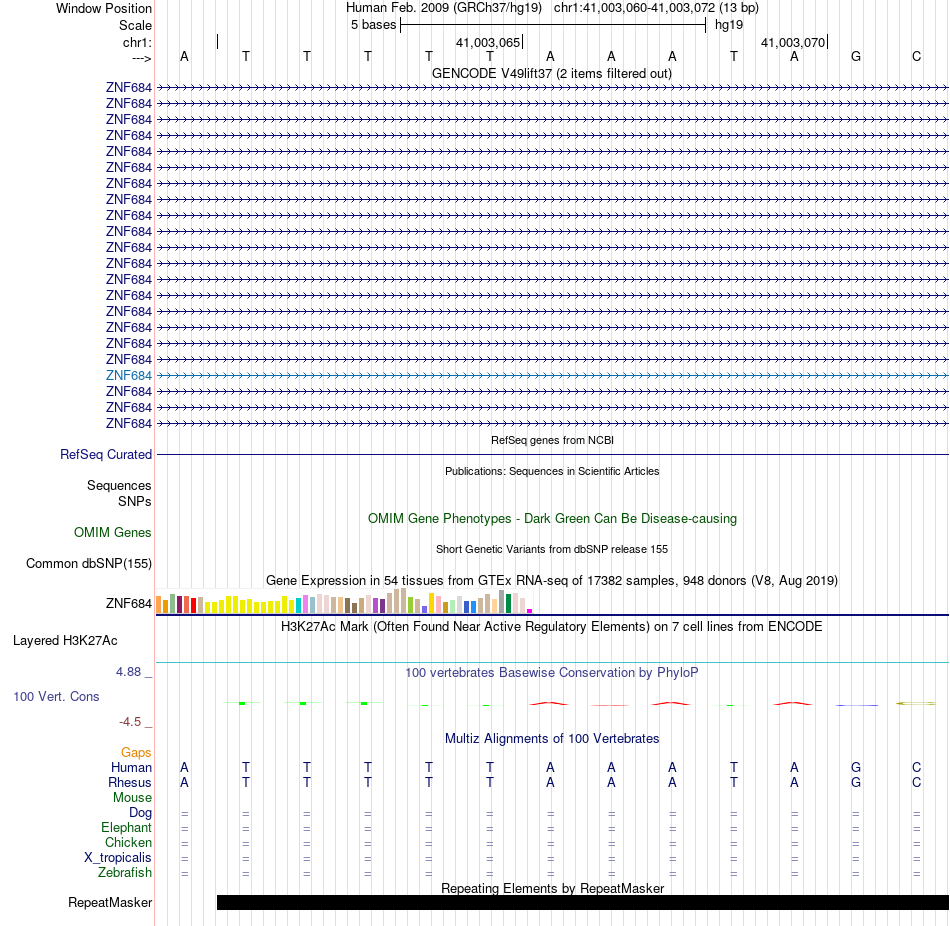Select the Zebrafish alignment row label
The image size is (950, 926).
pos(125,873)
